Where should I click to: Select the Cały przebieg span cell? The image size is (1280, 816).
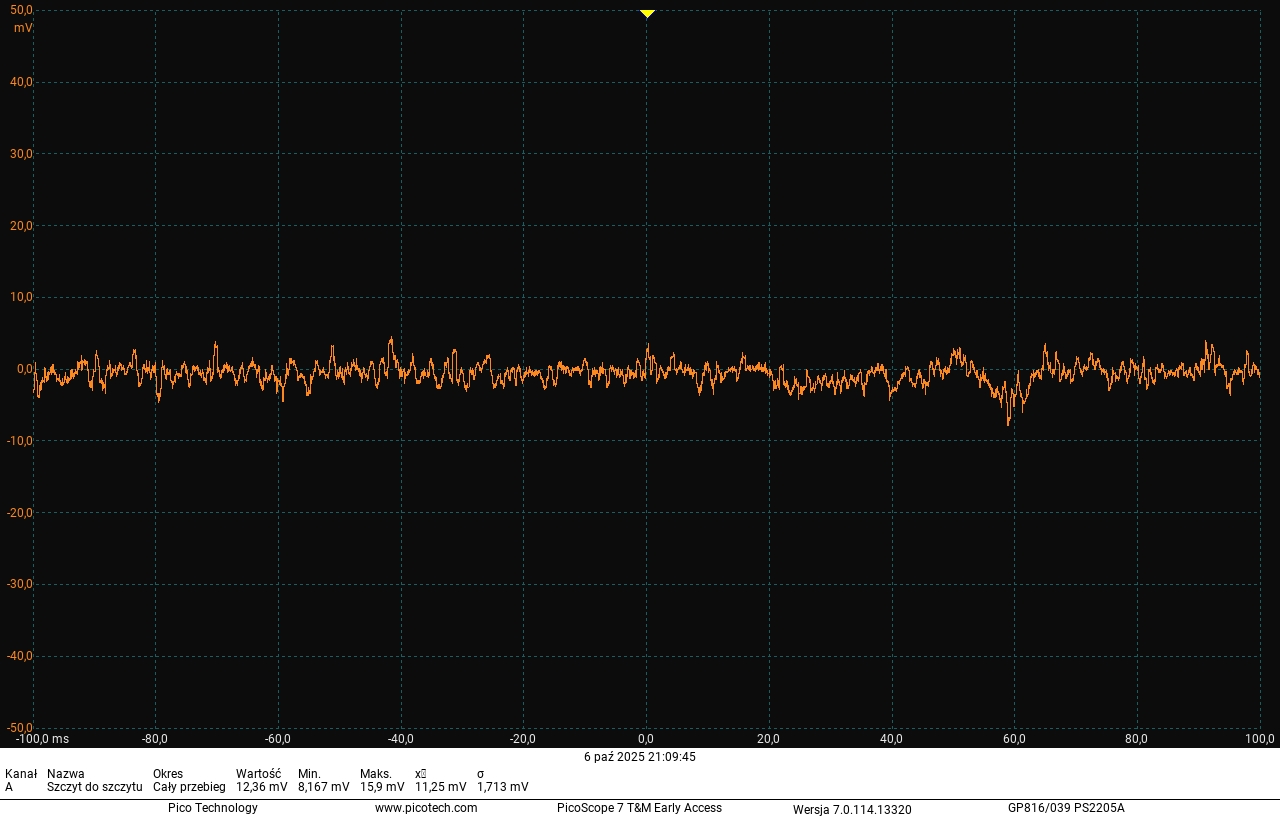pyautogui.click(x=189, y=787)
